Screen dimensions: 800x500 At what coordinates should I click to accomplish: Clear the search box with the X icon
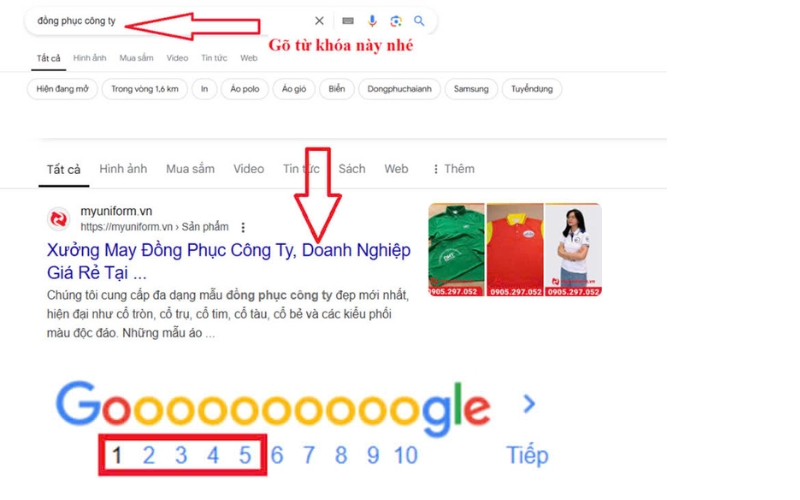[x=319, y=21]
